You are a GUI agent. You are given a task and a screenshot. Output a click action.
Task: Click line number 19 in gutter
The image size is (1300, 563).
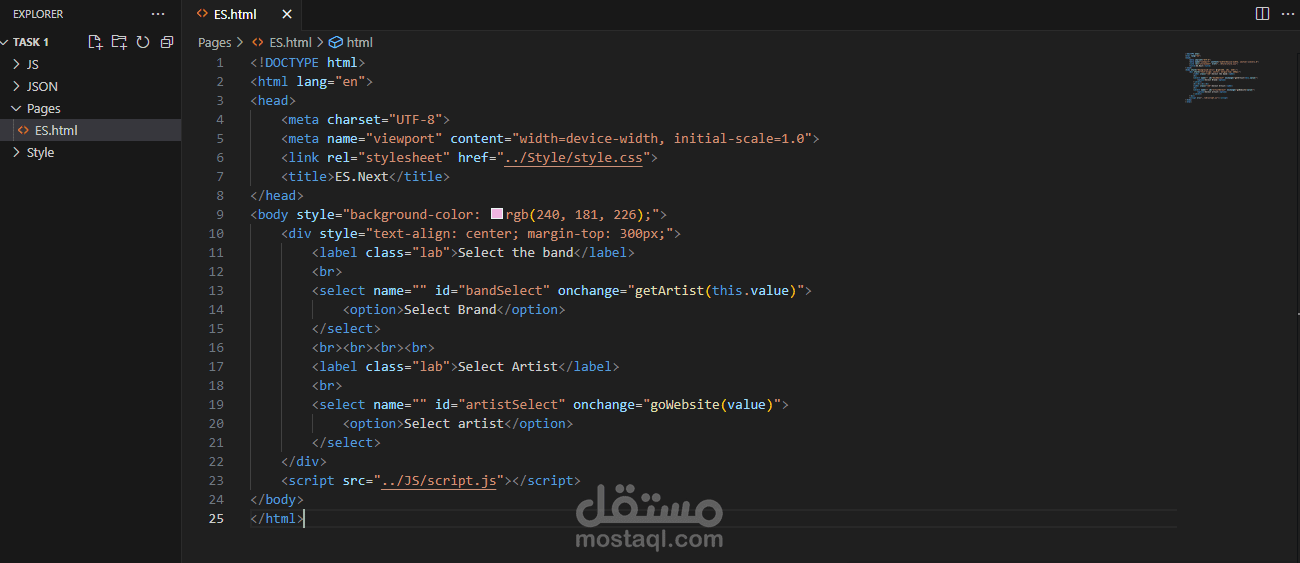[216, 404]
